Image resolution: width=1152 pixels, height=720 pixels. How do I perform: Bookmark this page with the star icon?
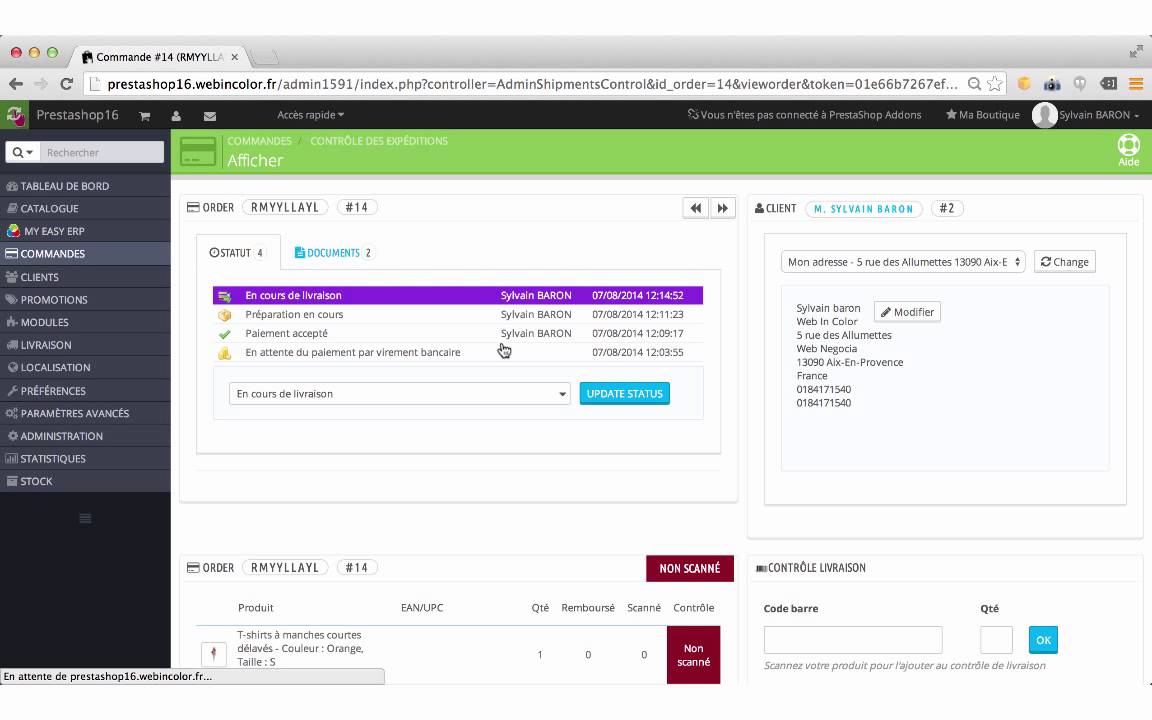point(995,84)
